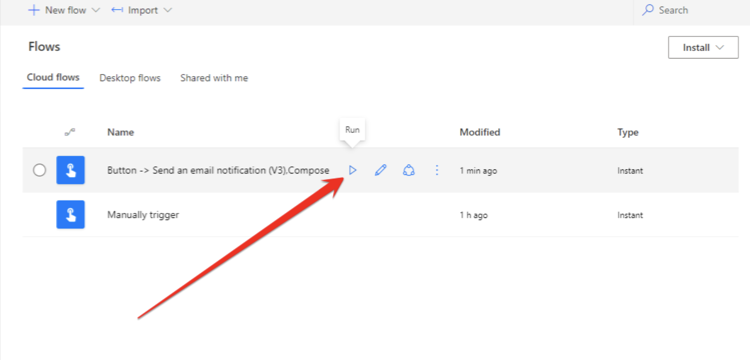Click the New flow button label

(x=66, y=10)
